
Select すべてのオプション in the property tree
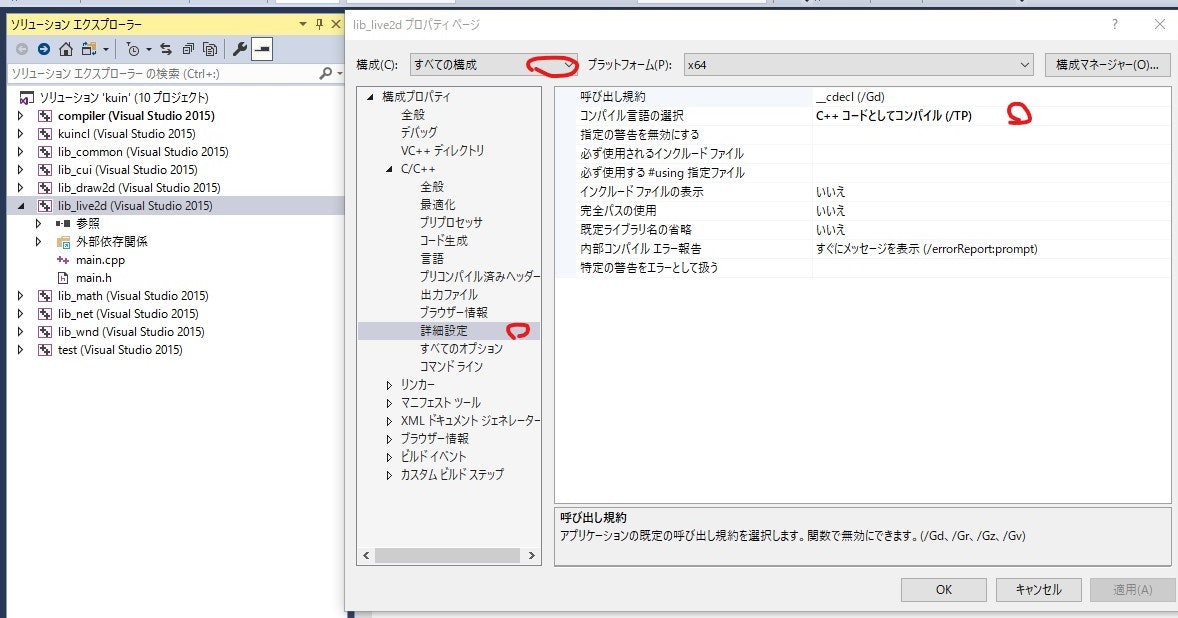(461, 348)
